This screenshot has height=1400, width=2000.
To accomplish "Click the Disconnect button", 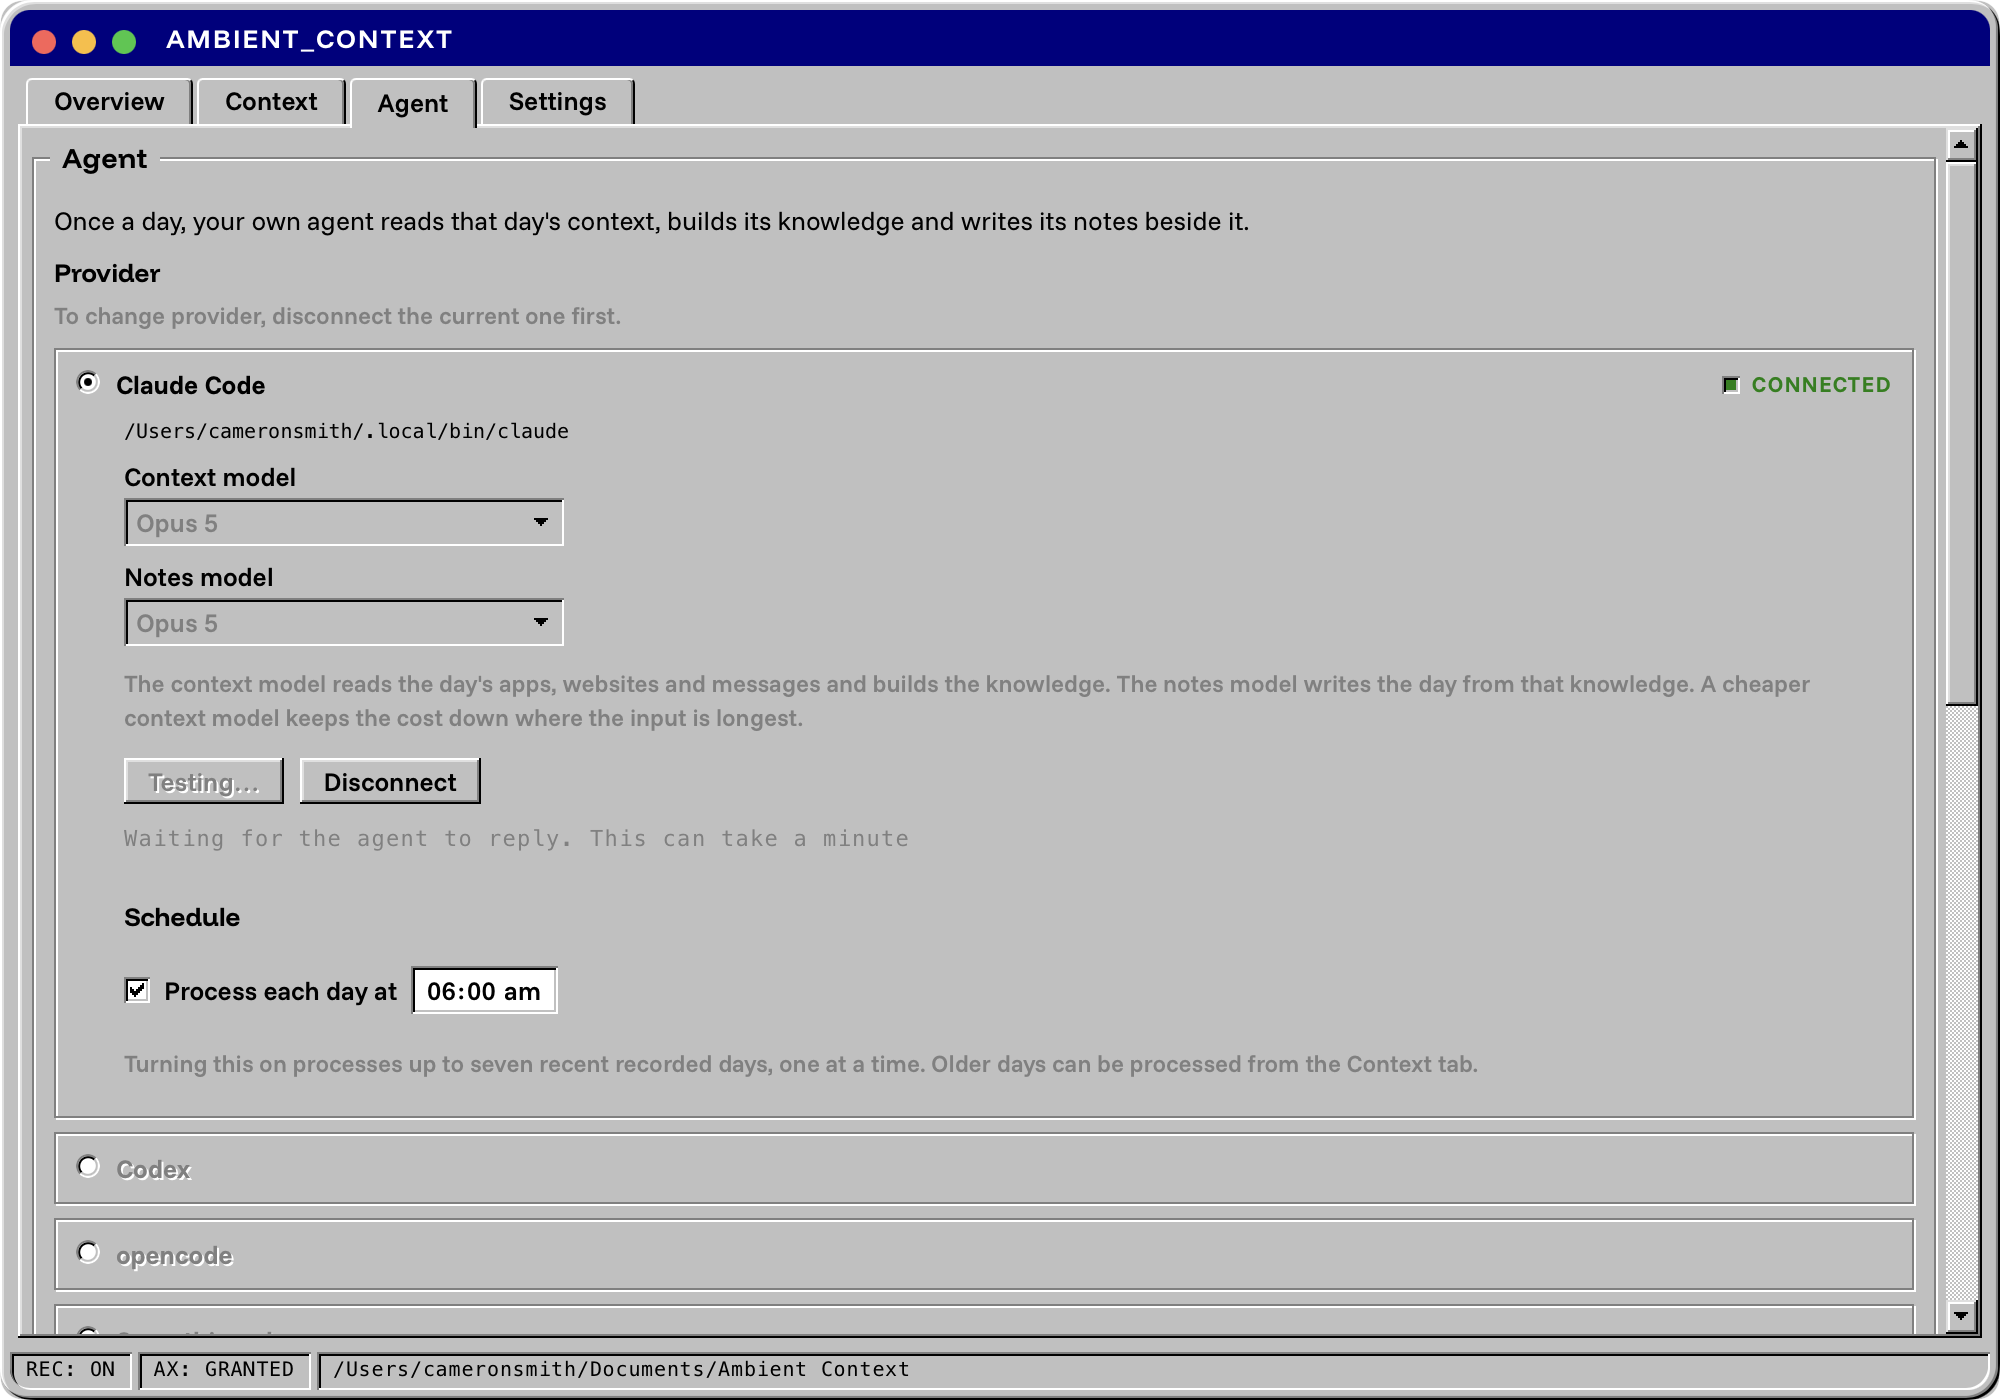I will pos(390,781).
